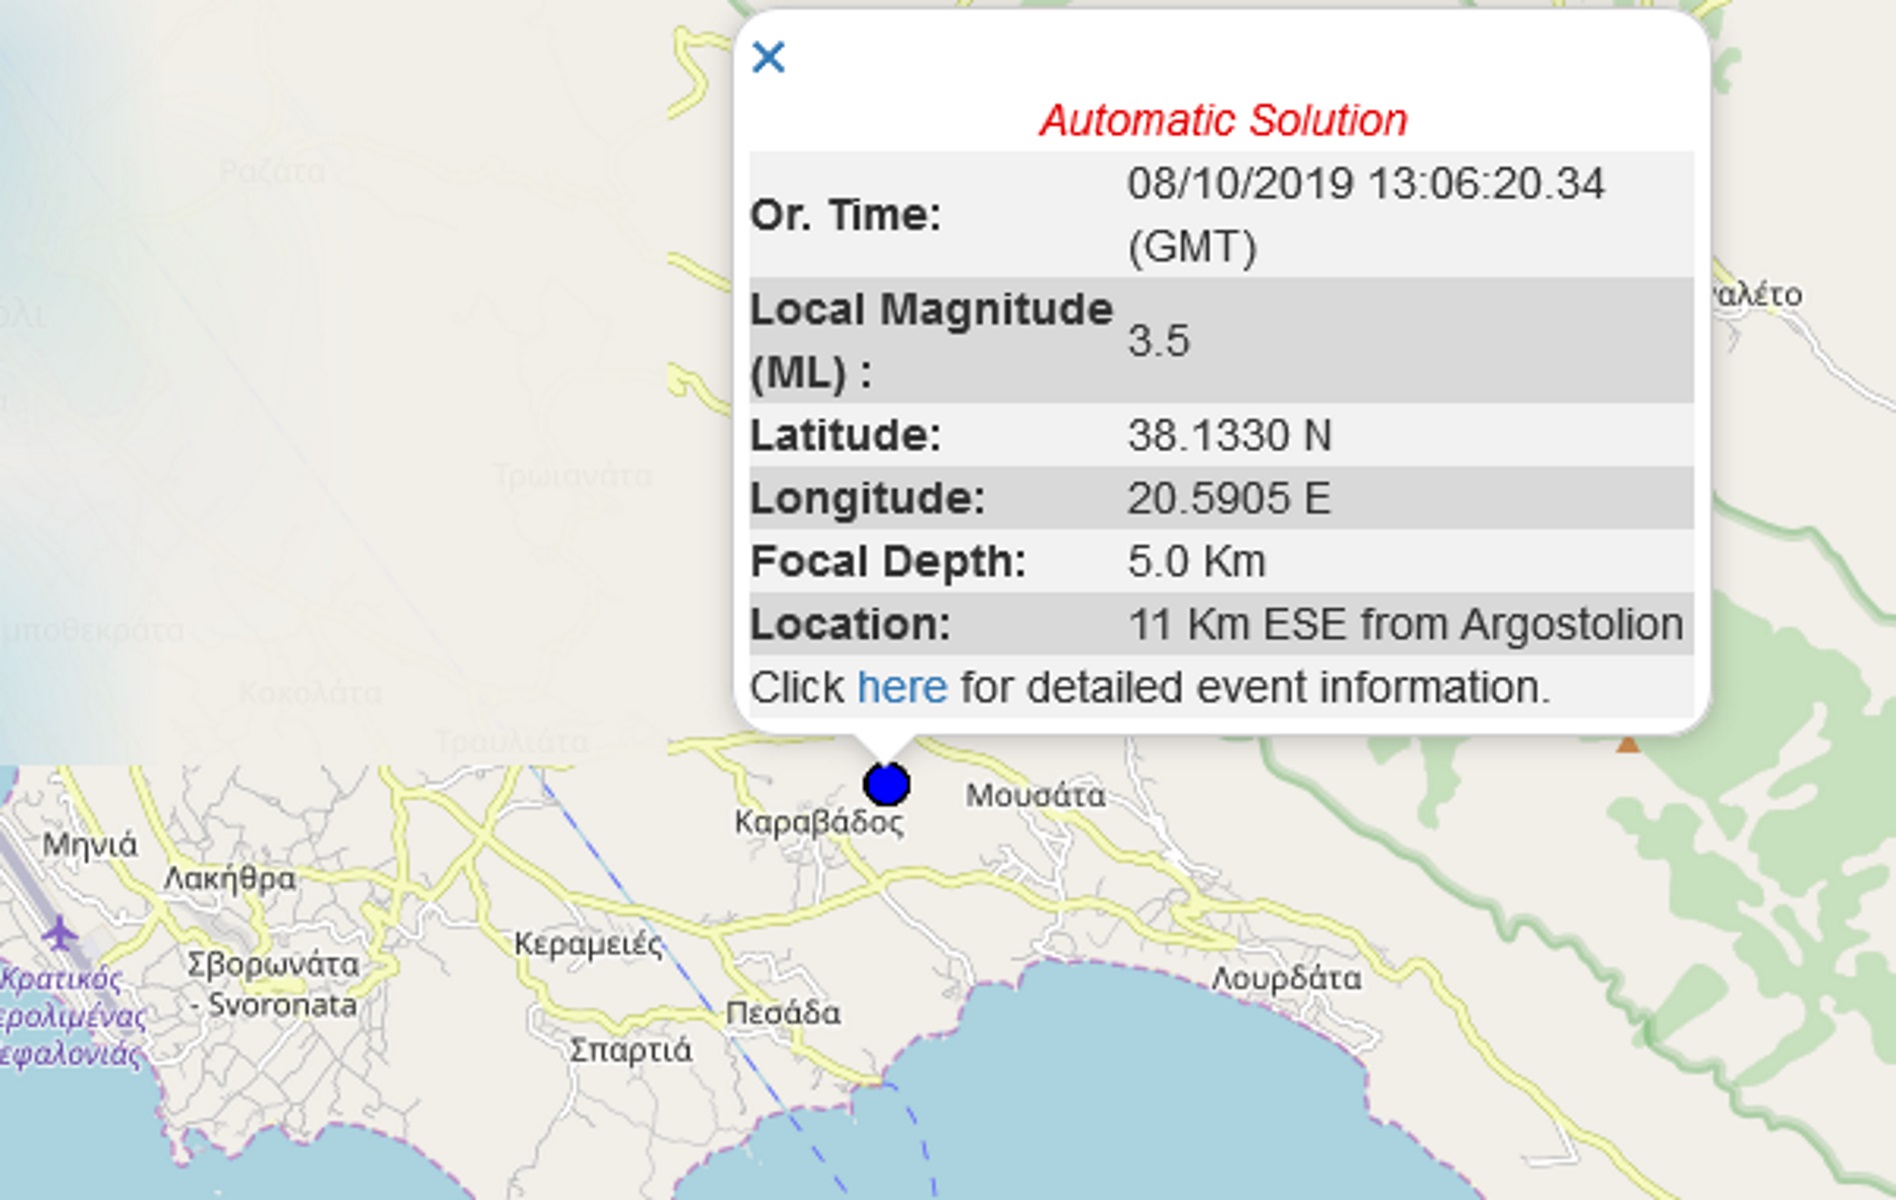Click the Καραβάδος village label on map

tap(818, 822)
